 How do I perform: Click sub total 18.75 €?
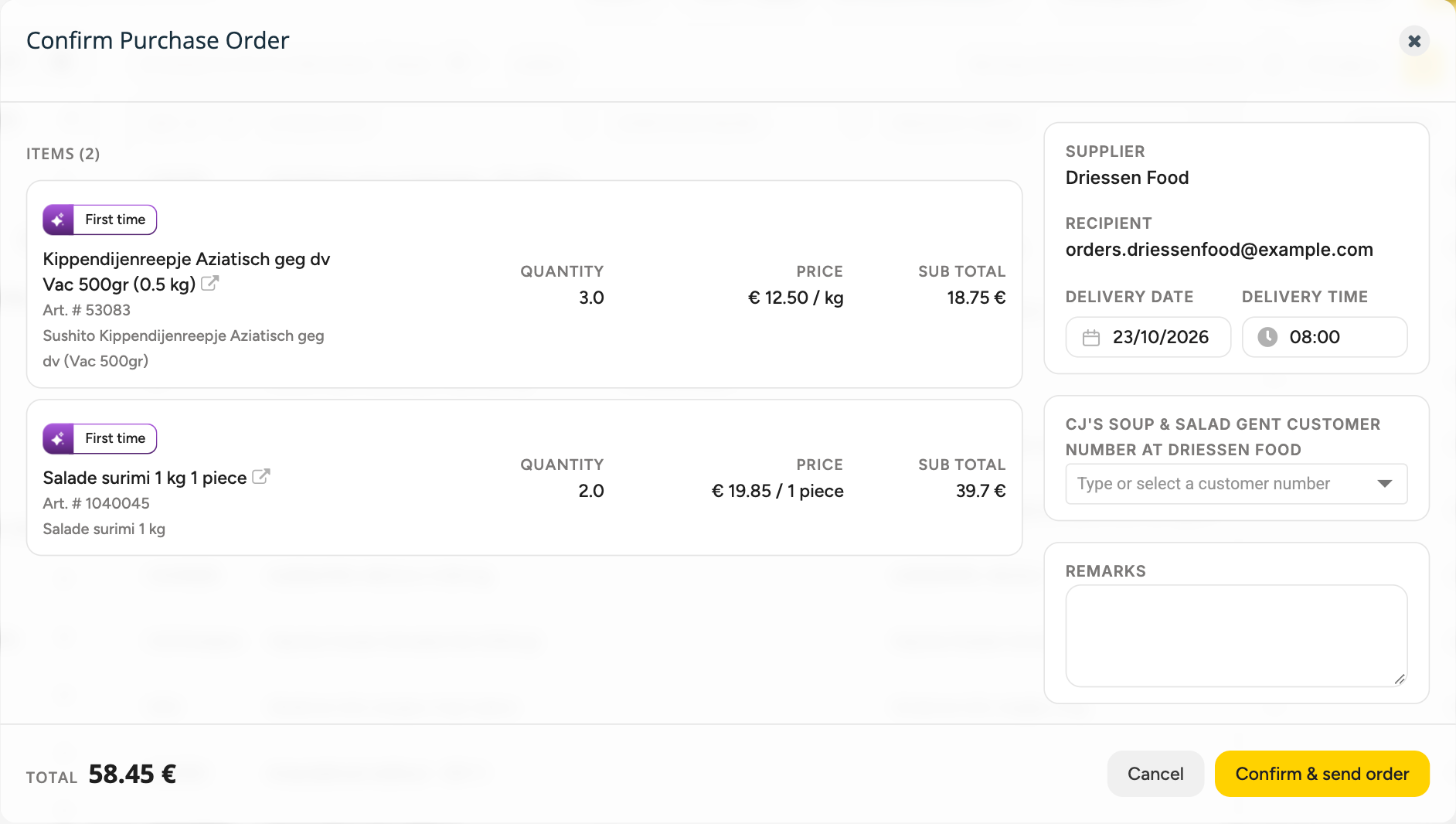click(976, 298)
